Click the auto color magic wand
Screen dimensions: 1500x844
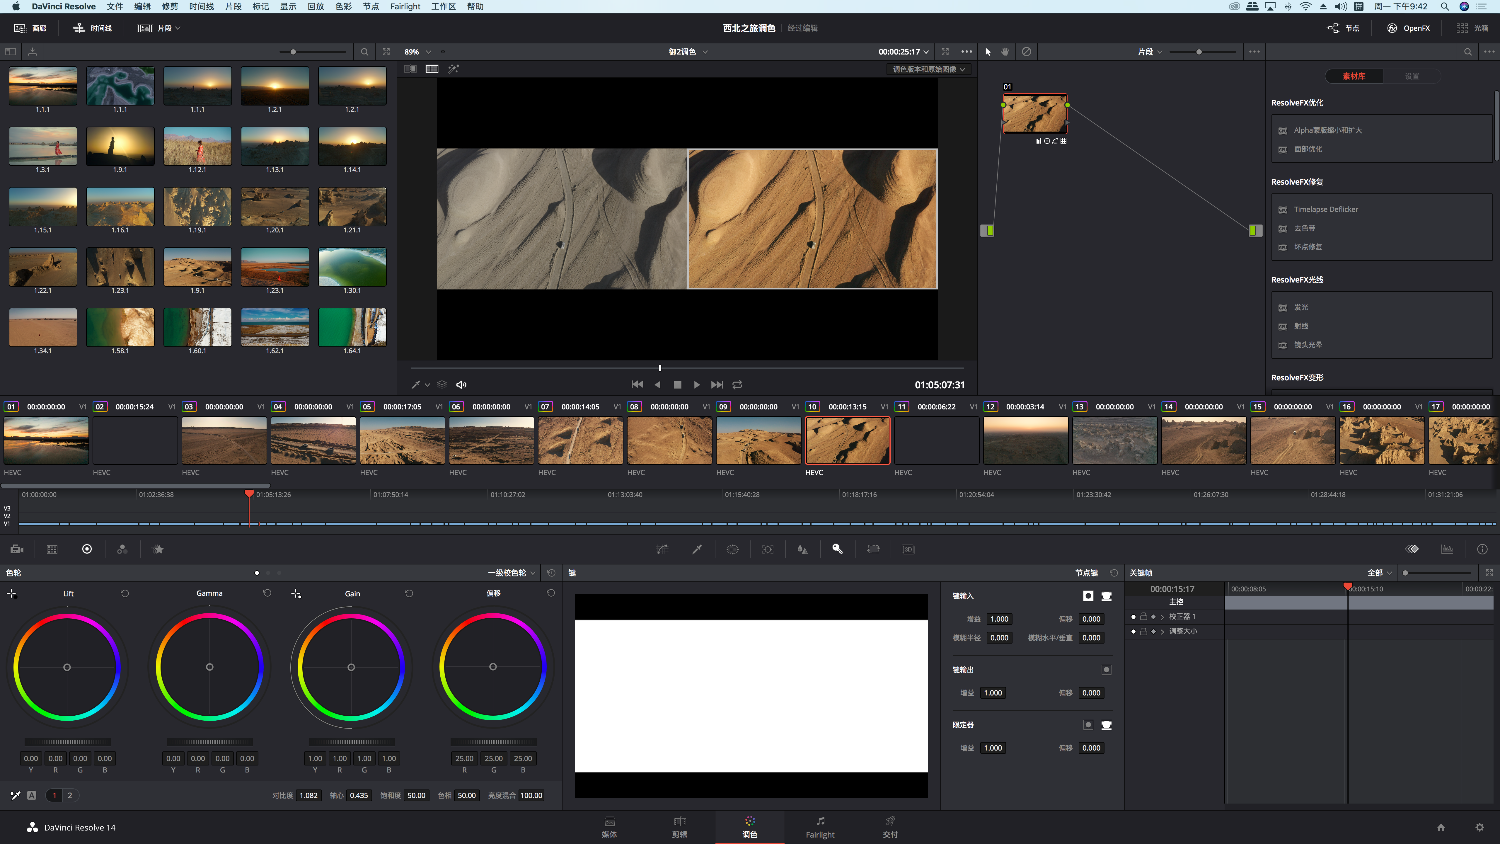(x=15, y=796)
